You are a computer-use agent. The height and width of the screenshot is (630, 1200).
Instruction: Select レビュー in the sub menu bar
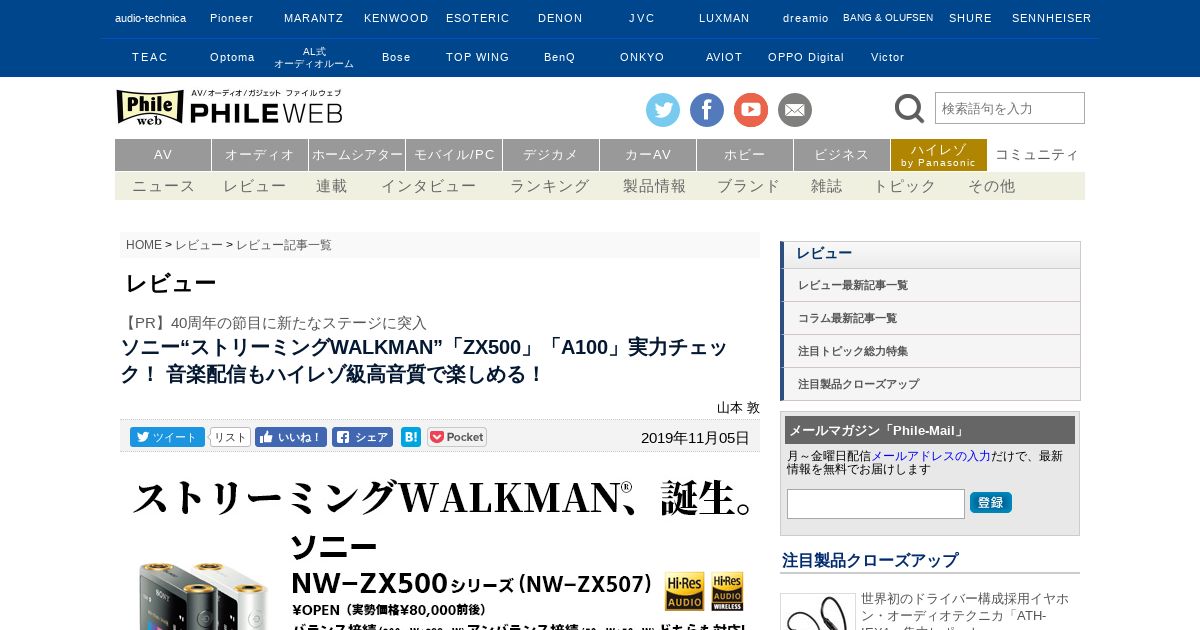pyautogui.click(x=254, y=186)
